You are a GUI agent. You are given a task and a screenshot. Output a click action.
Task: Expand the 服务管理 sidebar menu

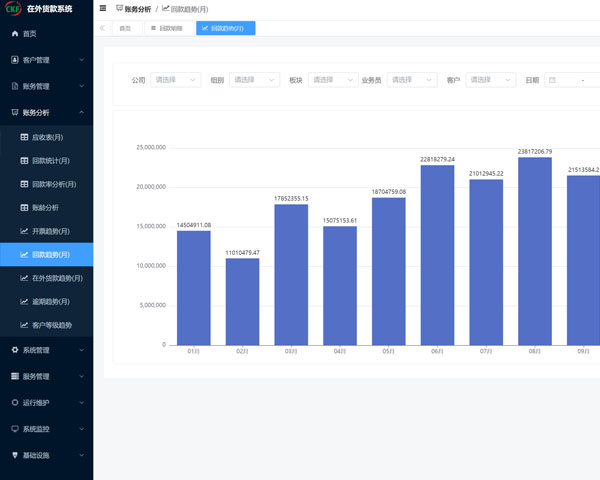click(46, 377)
